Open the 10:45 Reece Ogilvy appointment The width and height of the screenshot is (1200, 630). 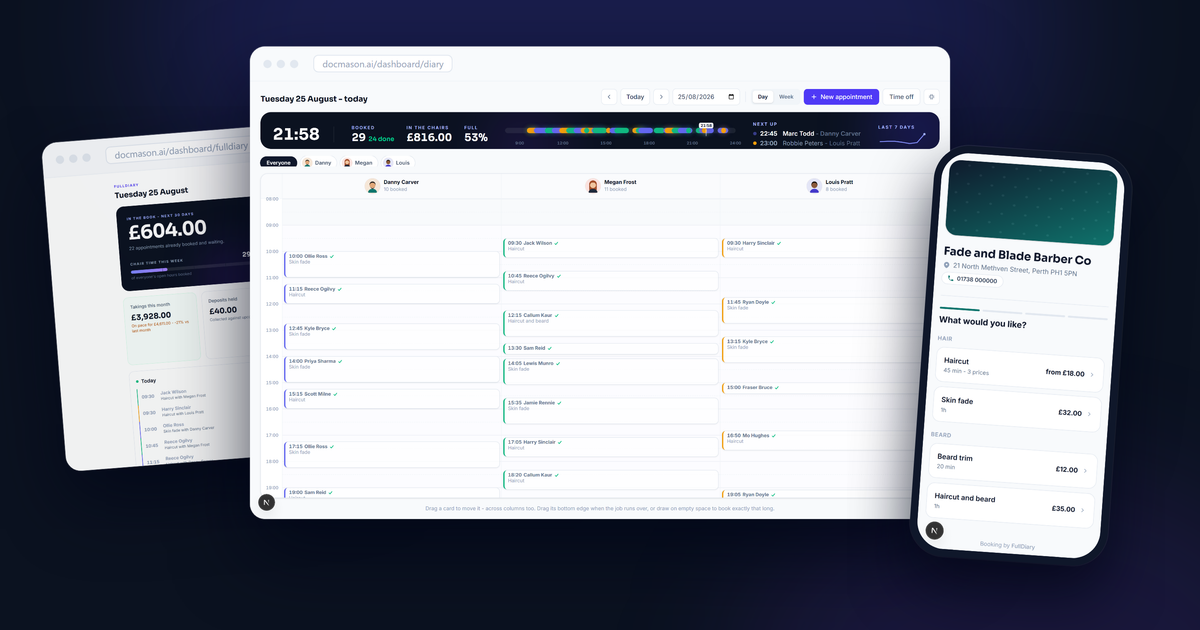click(610, 280)
